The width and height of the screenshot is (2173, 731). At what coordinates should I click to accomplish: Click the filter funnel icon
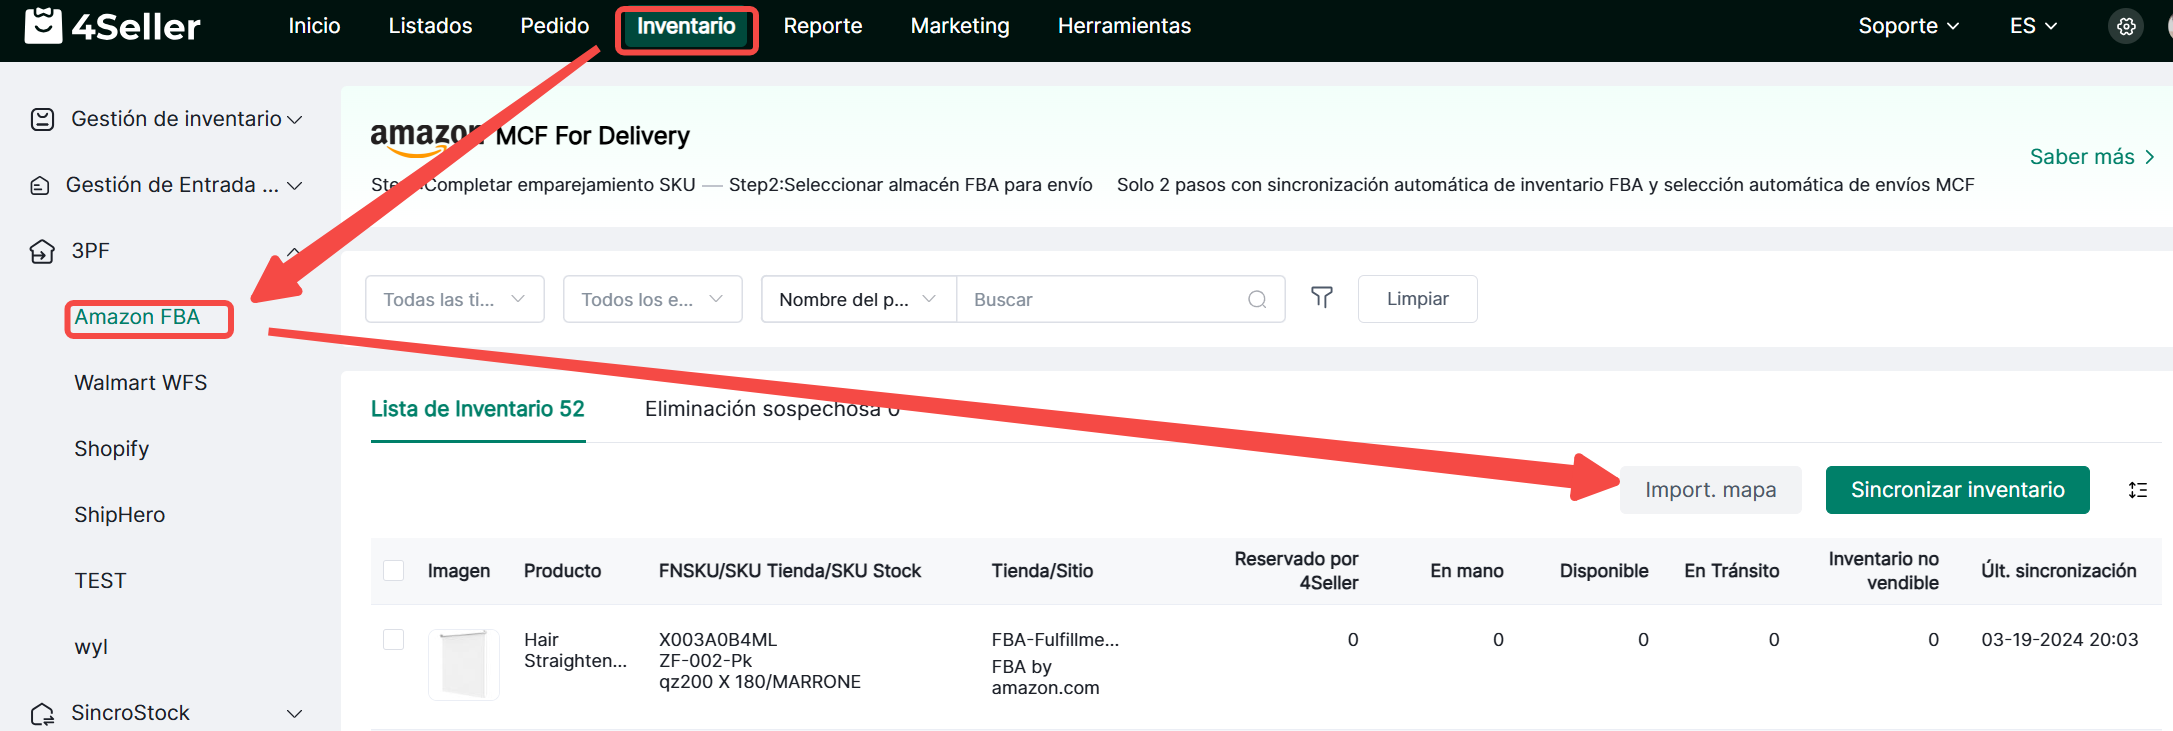pyautogui.click(x=1321, y=298)
